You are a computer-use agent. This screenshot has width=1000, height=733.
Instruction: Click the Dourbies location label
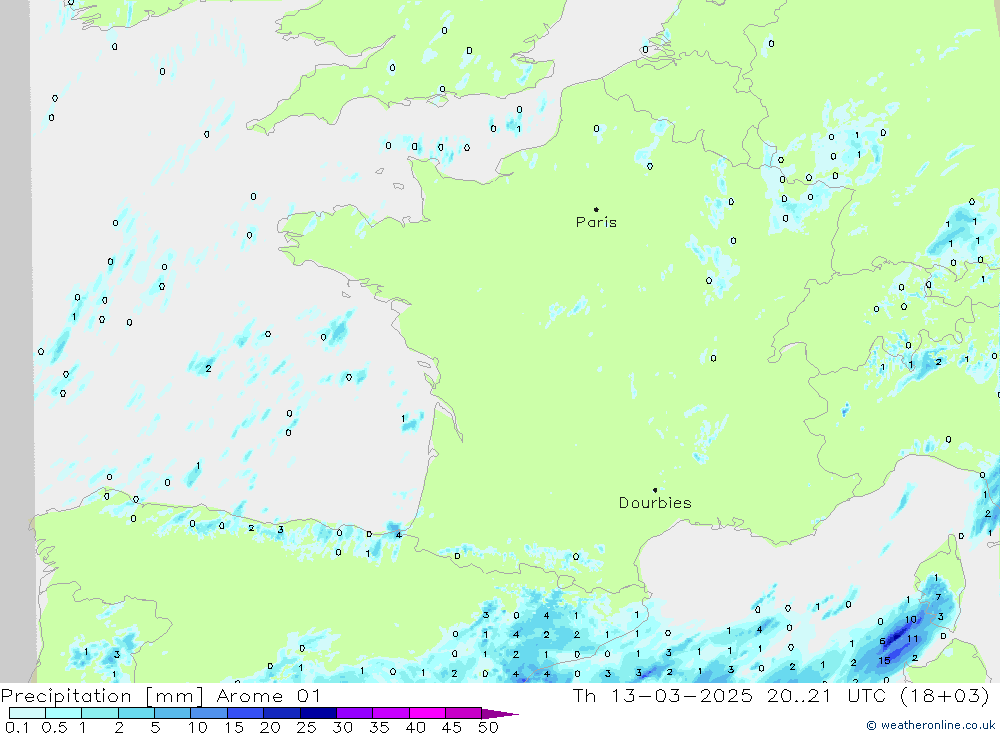click(655, 503)
